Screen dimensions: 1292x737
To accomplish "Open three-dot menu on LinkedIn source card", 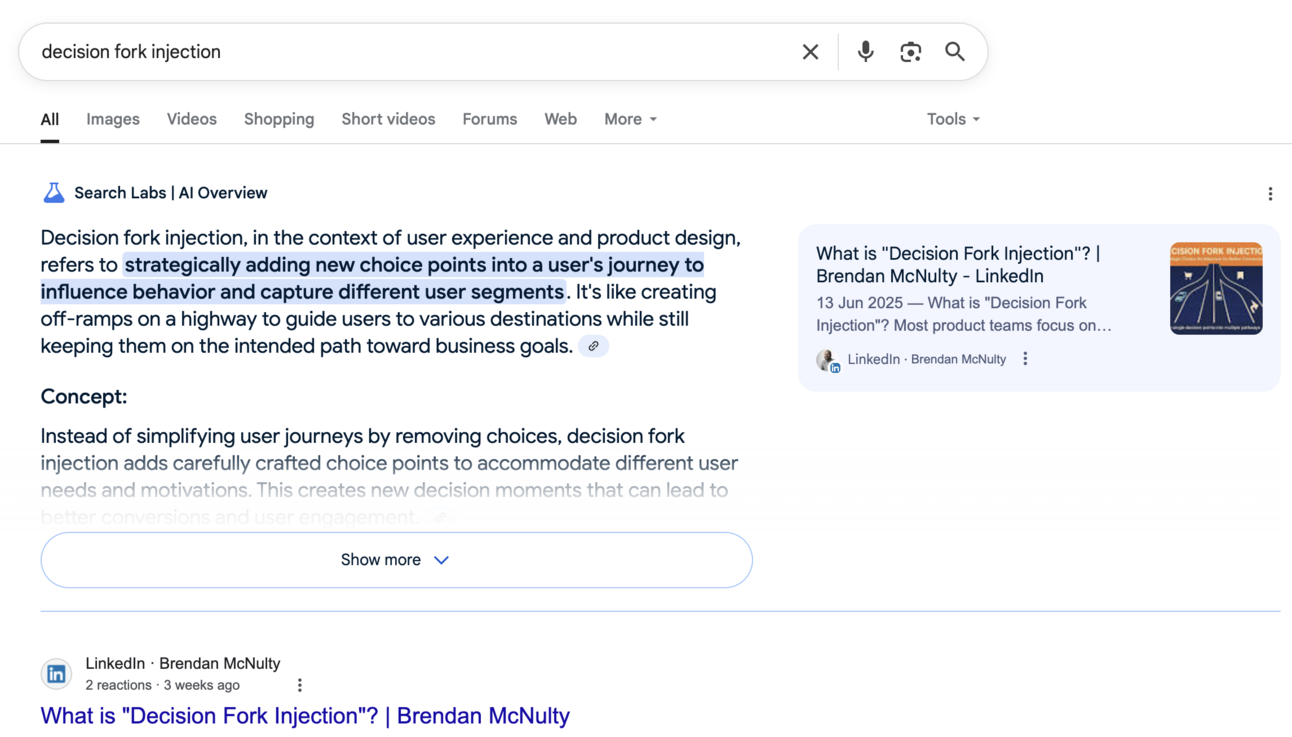I will click(1025, 359).
